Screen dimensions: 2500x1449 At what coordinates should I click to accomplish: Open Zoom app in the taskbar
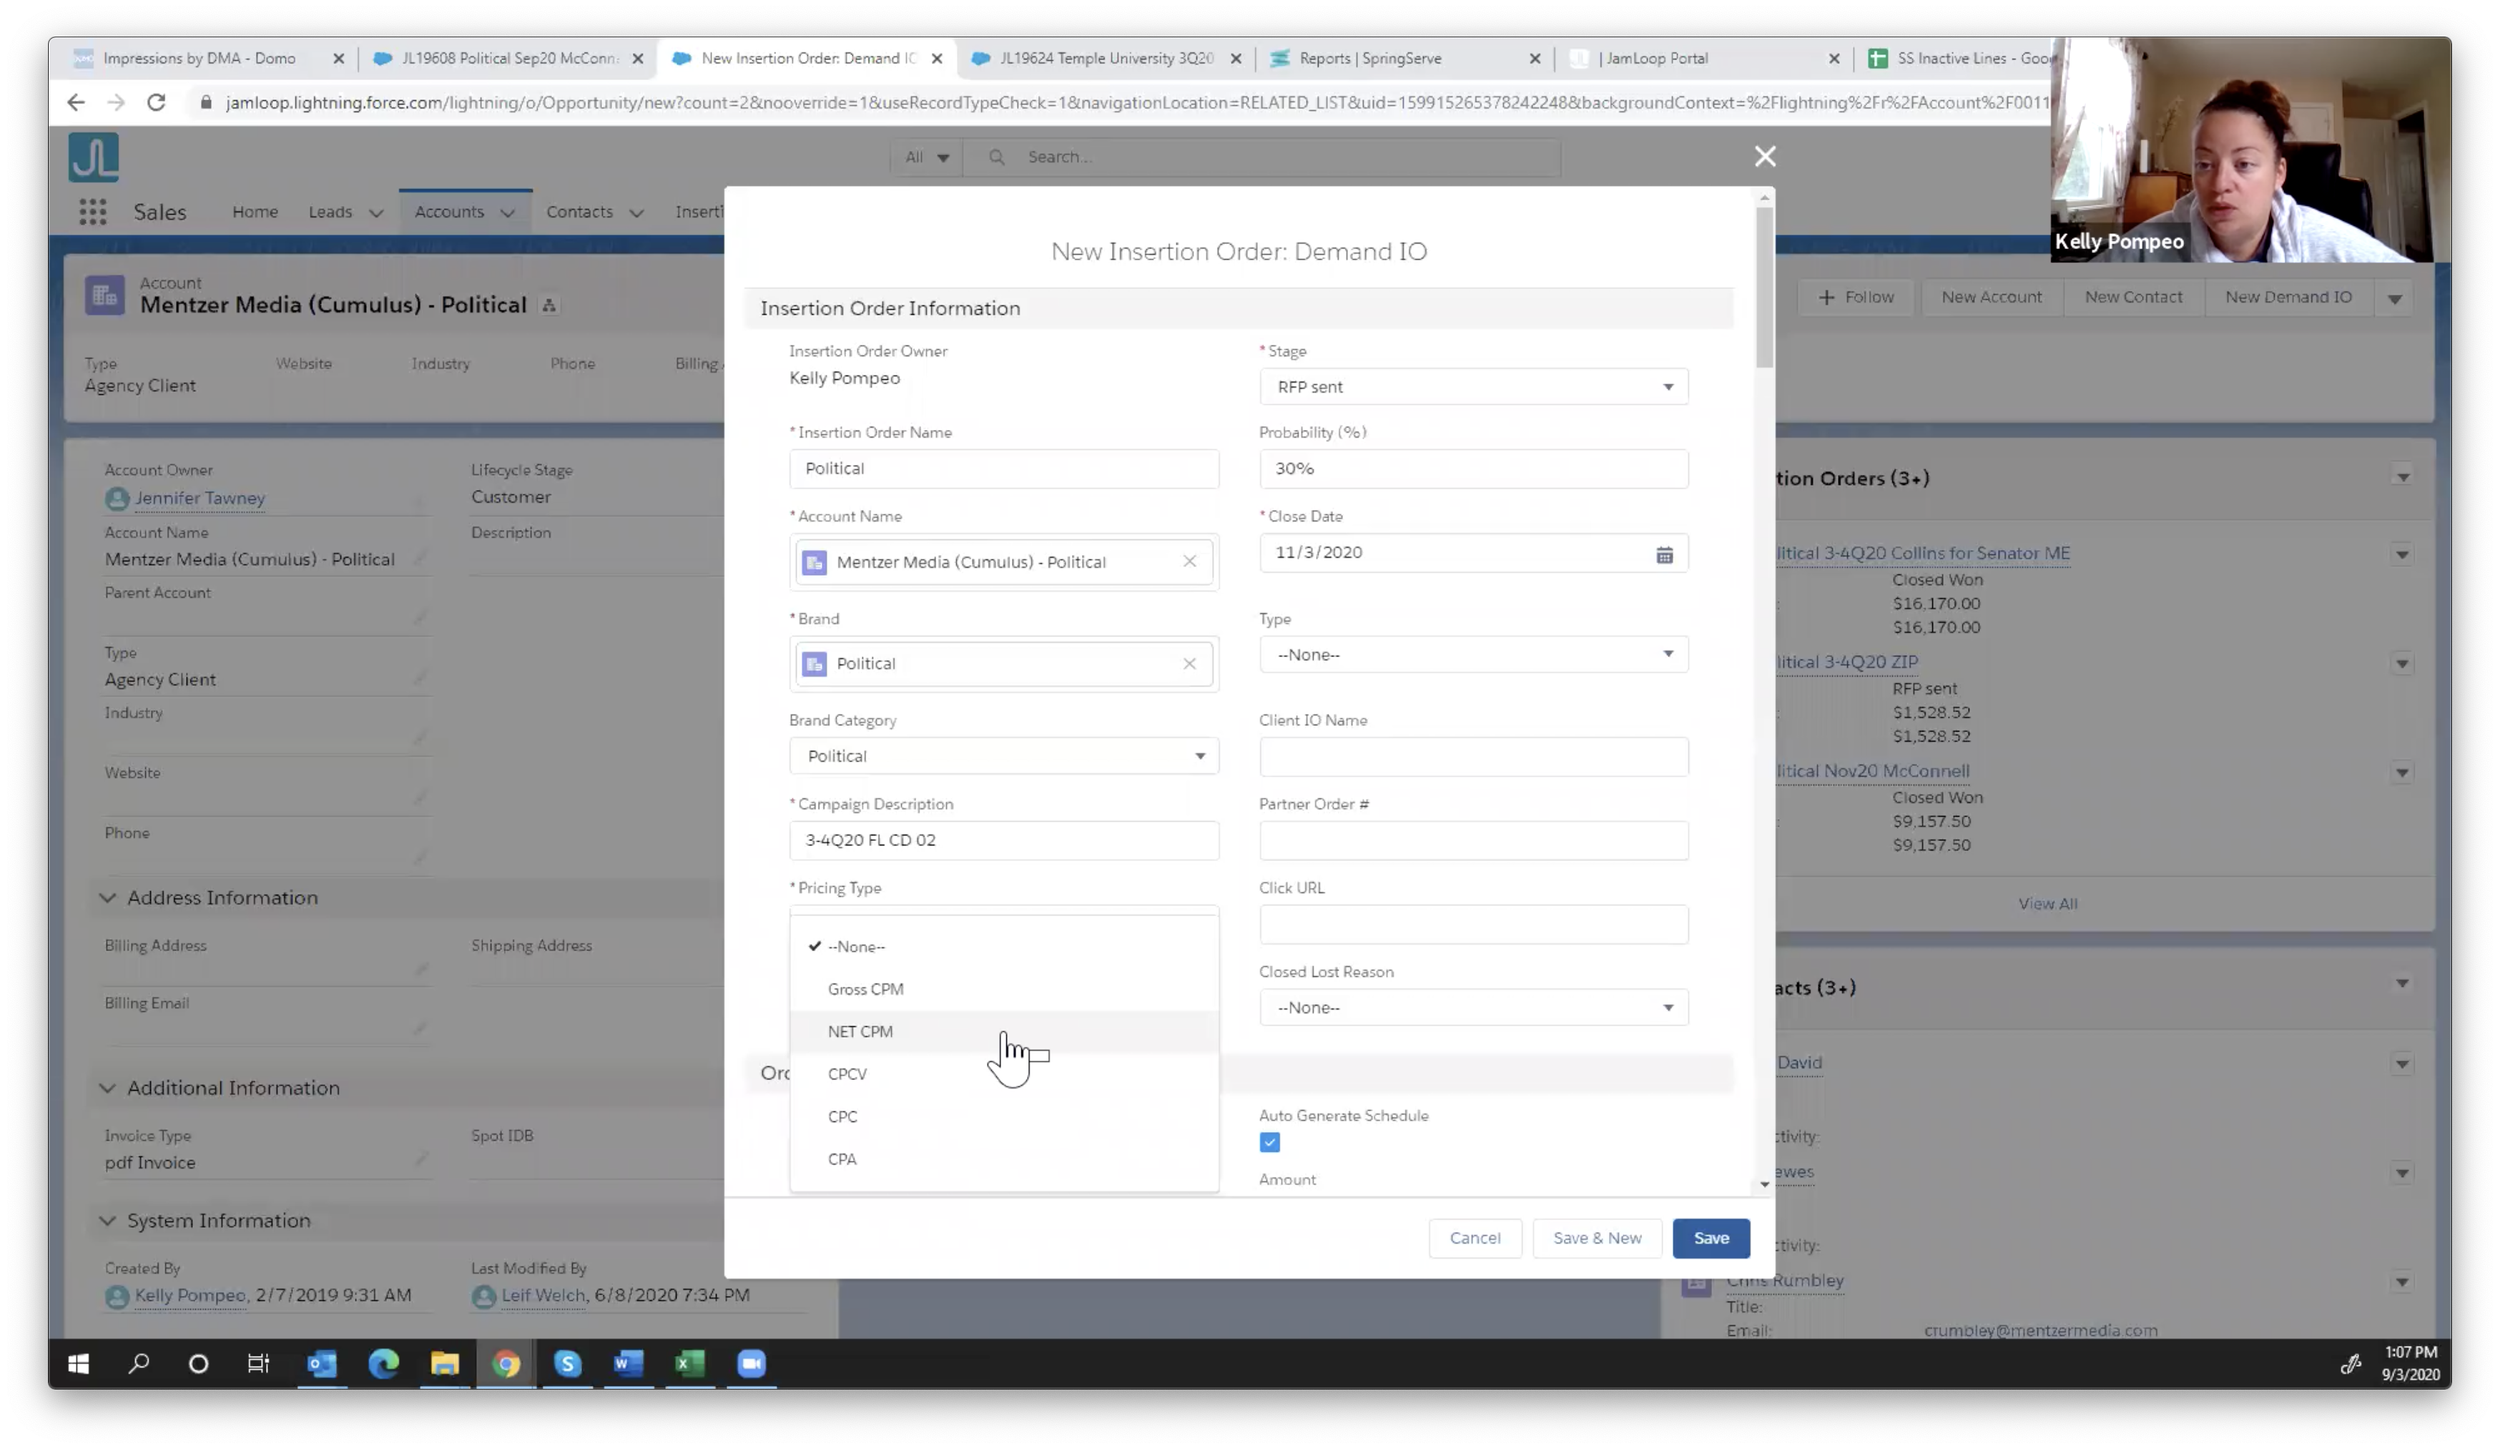751,1363
